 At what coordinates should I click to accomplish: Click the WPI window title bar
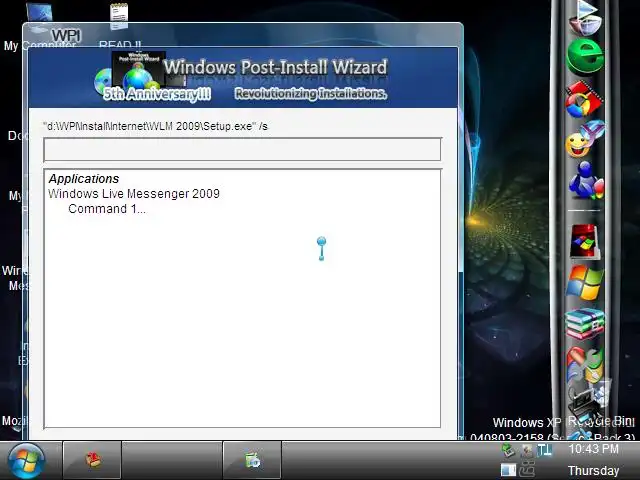coord(243,35)
